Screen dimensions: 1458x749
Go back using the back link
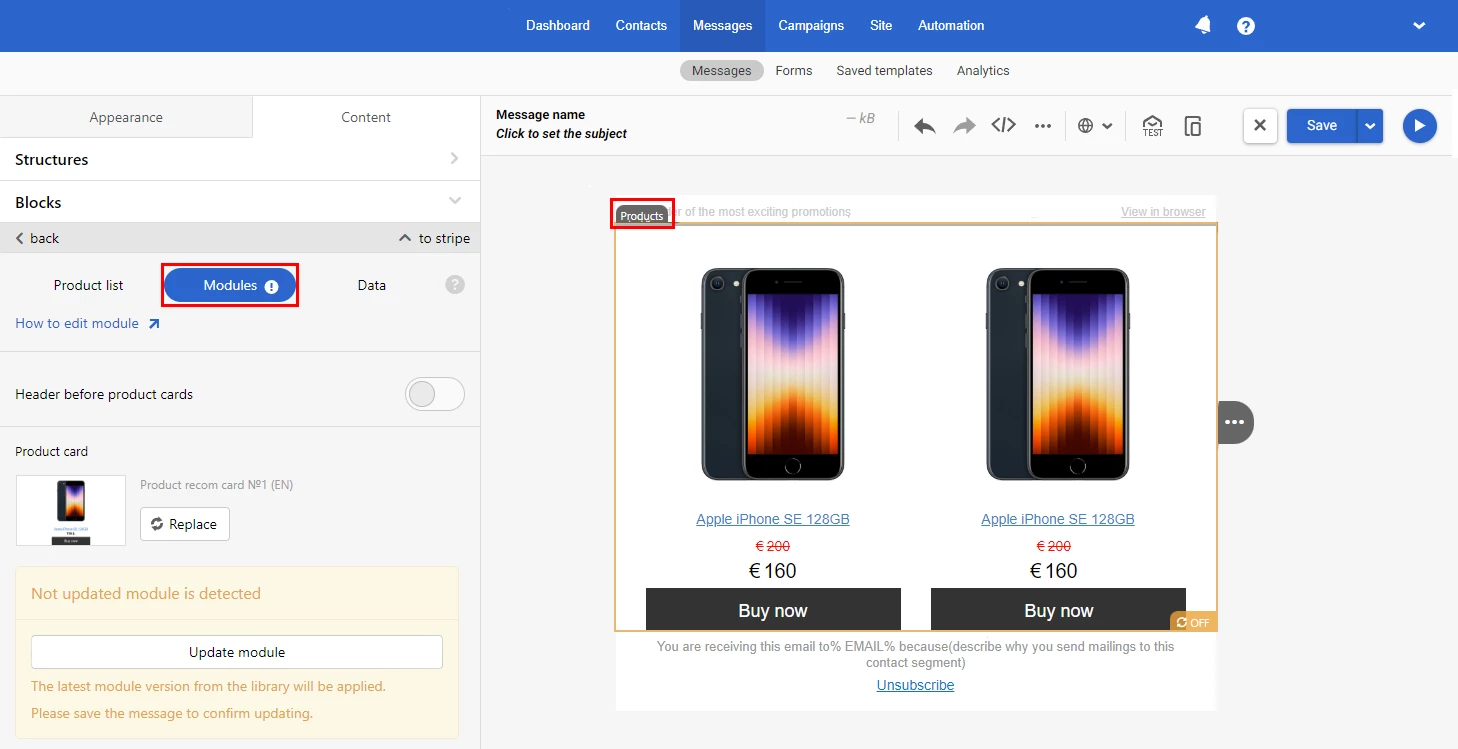coord(37,238)
